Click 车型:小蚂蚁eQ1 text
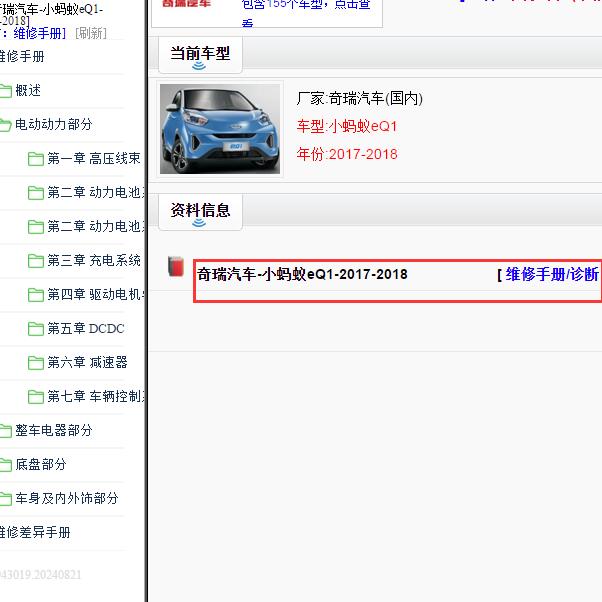 [347, 126]
